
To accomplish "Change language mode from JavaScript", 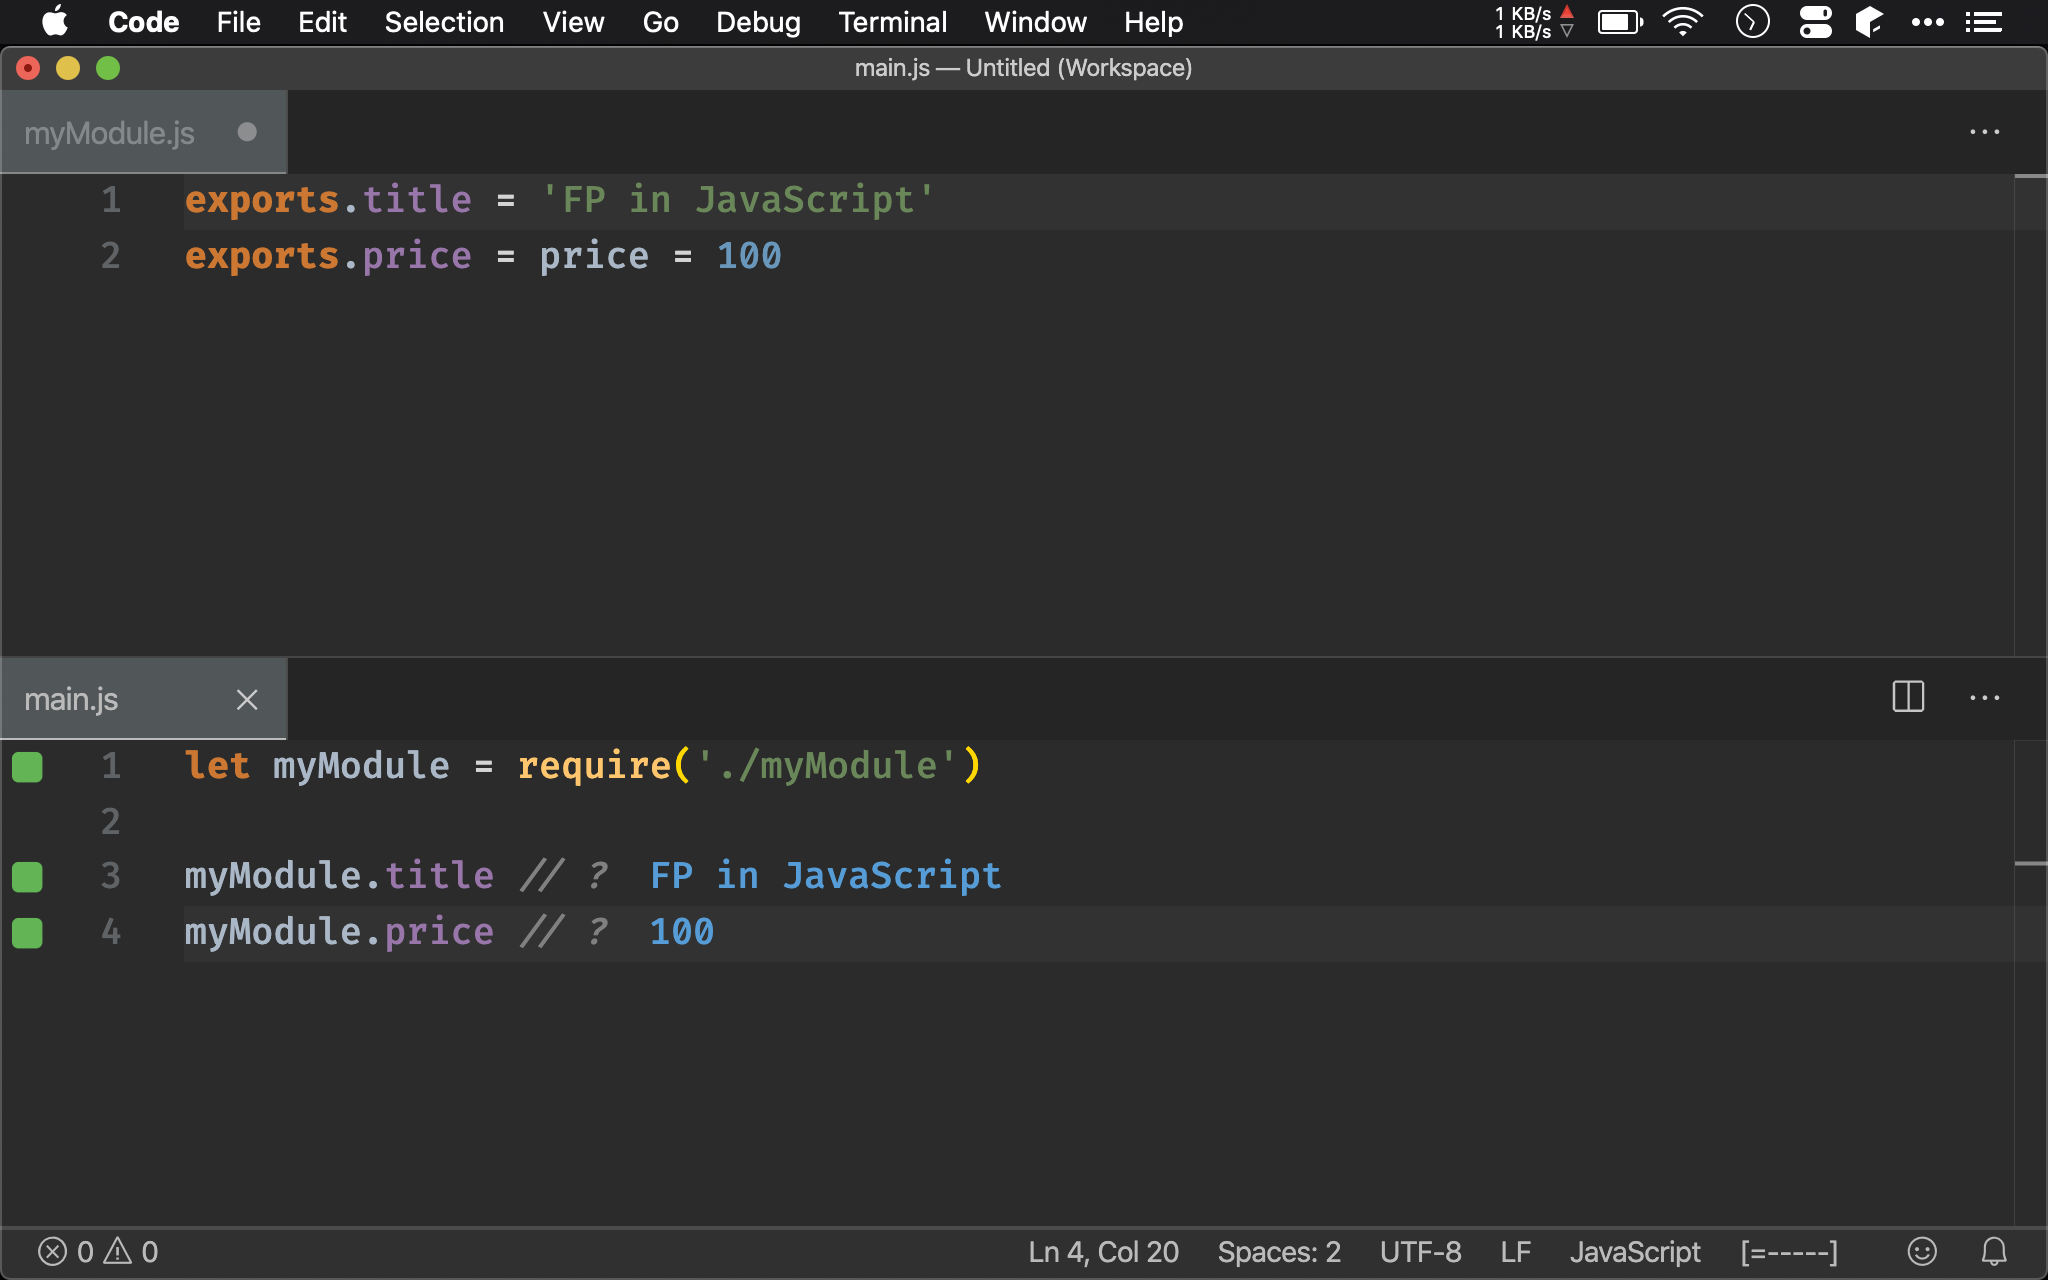I will click(1634, 1252).
